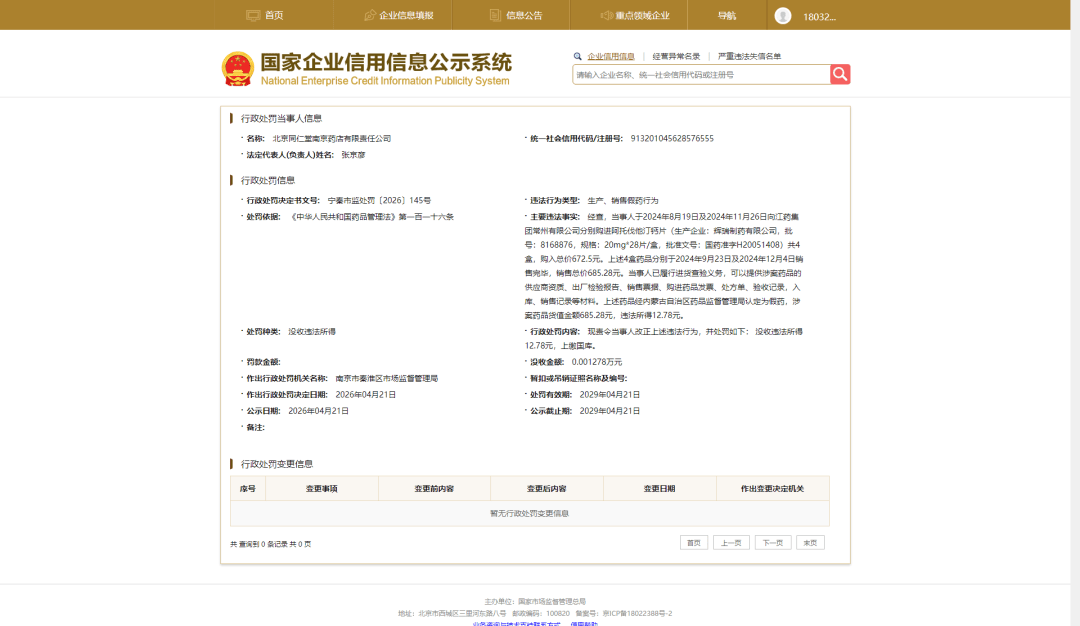Click the 行政处罚变更信息 section heading

click(277, 464)
